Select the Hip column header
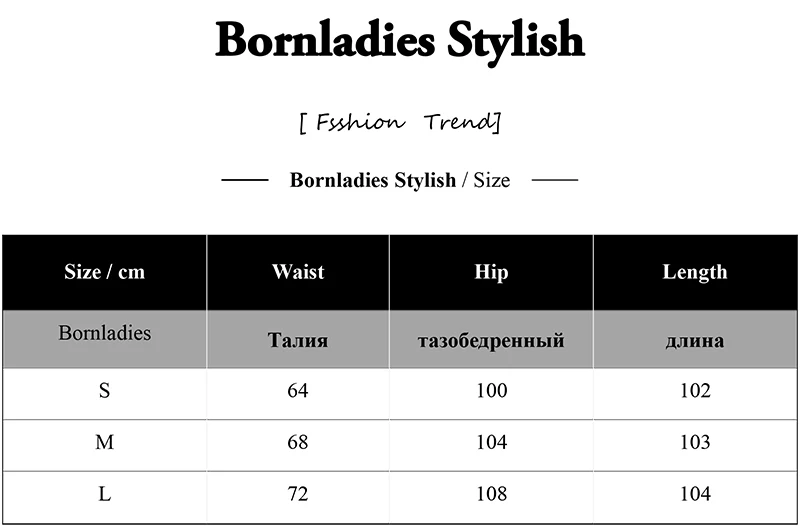 pyautogui.click(x=491, y=272)
